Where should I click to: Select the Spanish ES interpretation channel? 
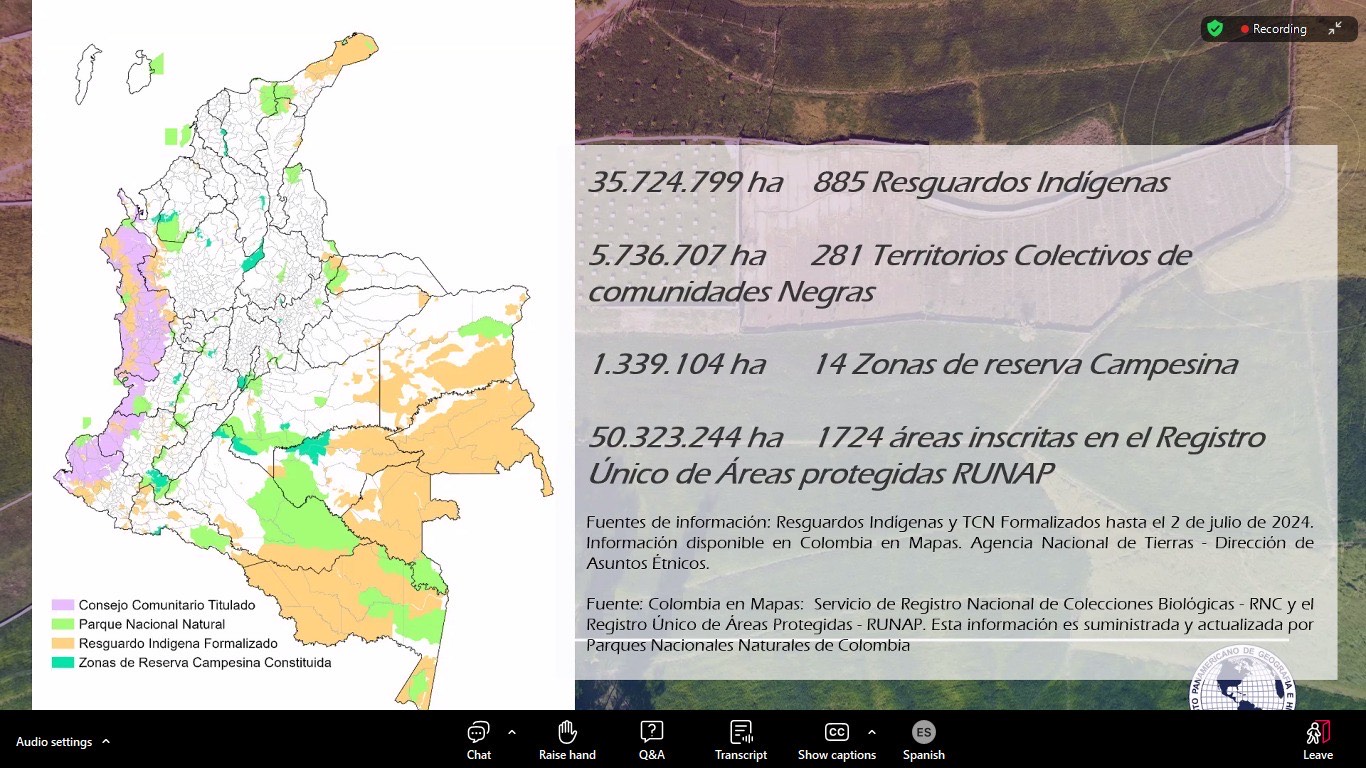923,740
